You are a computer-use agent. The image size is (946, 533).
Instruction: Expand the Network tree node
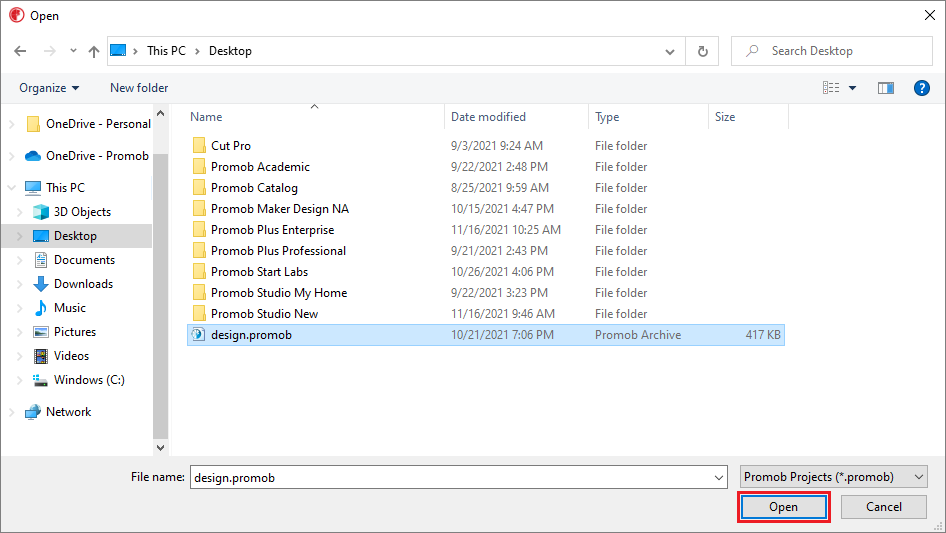(11, 412)
